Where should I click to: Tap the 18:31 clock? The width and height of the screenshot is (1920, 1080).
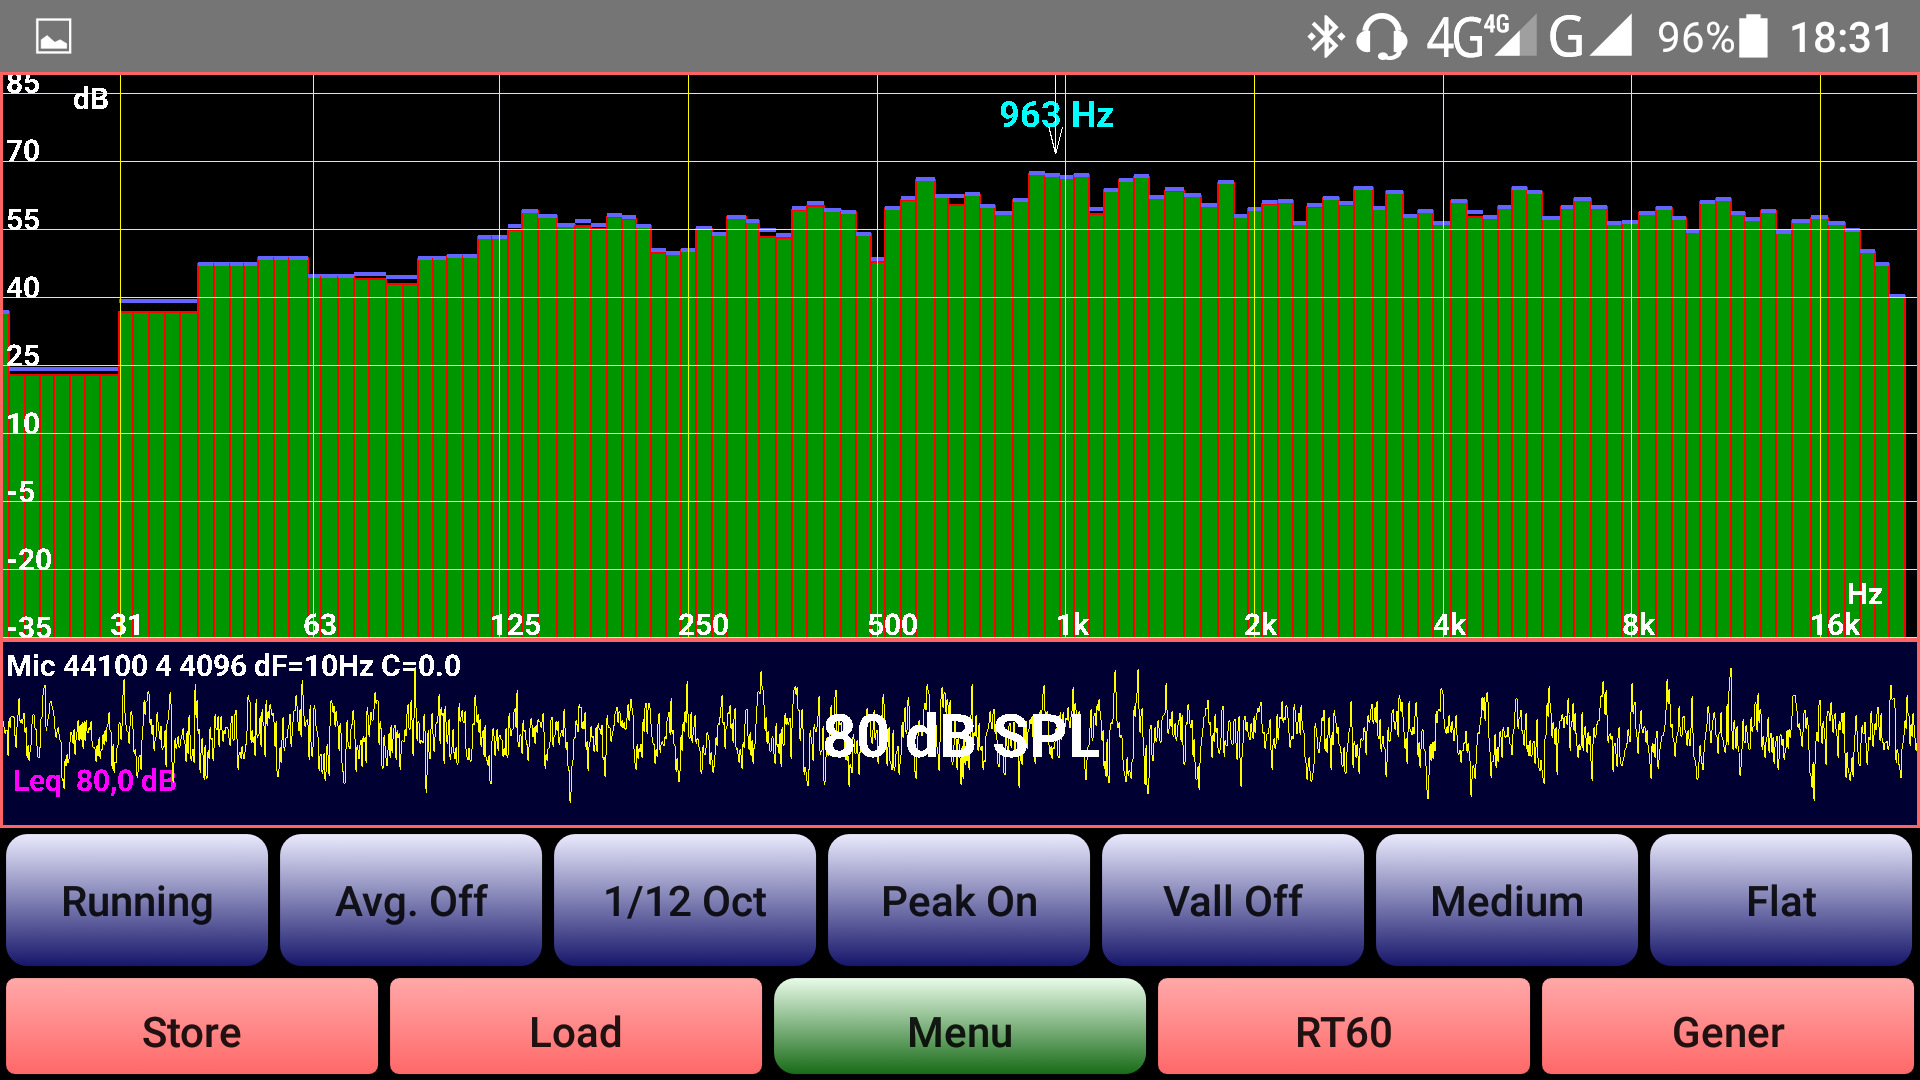(x=1840, y=38)
